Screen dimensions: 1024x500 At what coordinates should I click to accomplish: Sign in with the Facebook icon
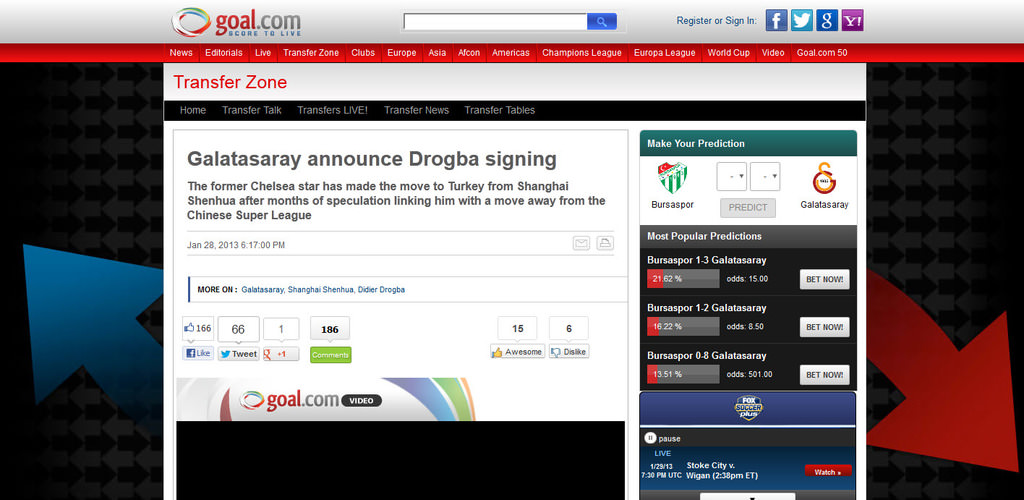pos(776,20)
